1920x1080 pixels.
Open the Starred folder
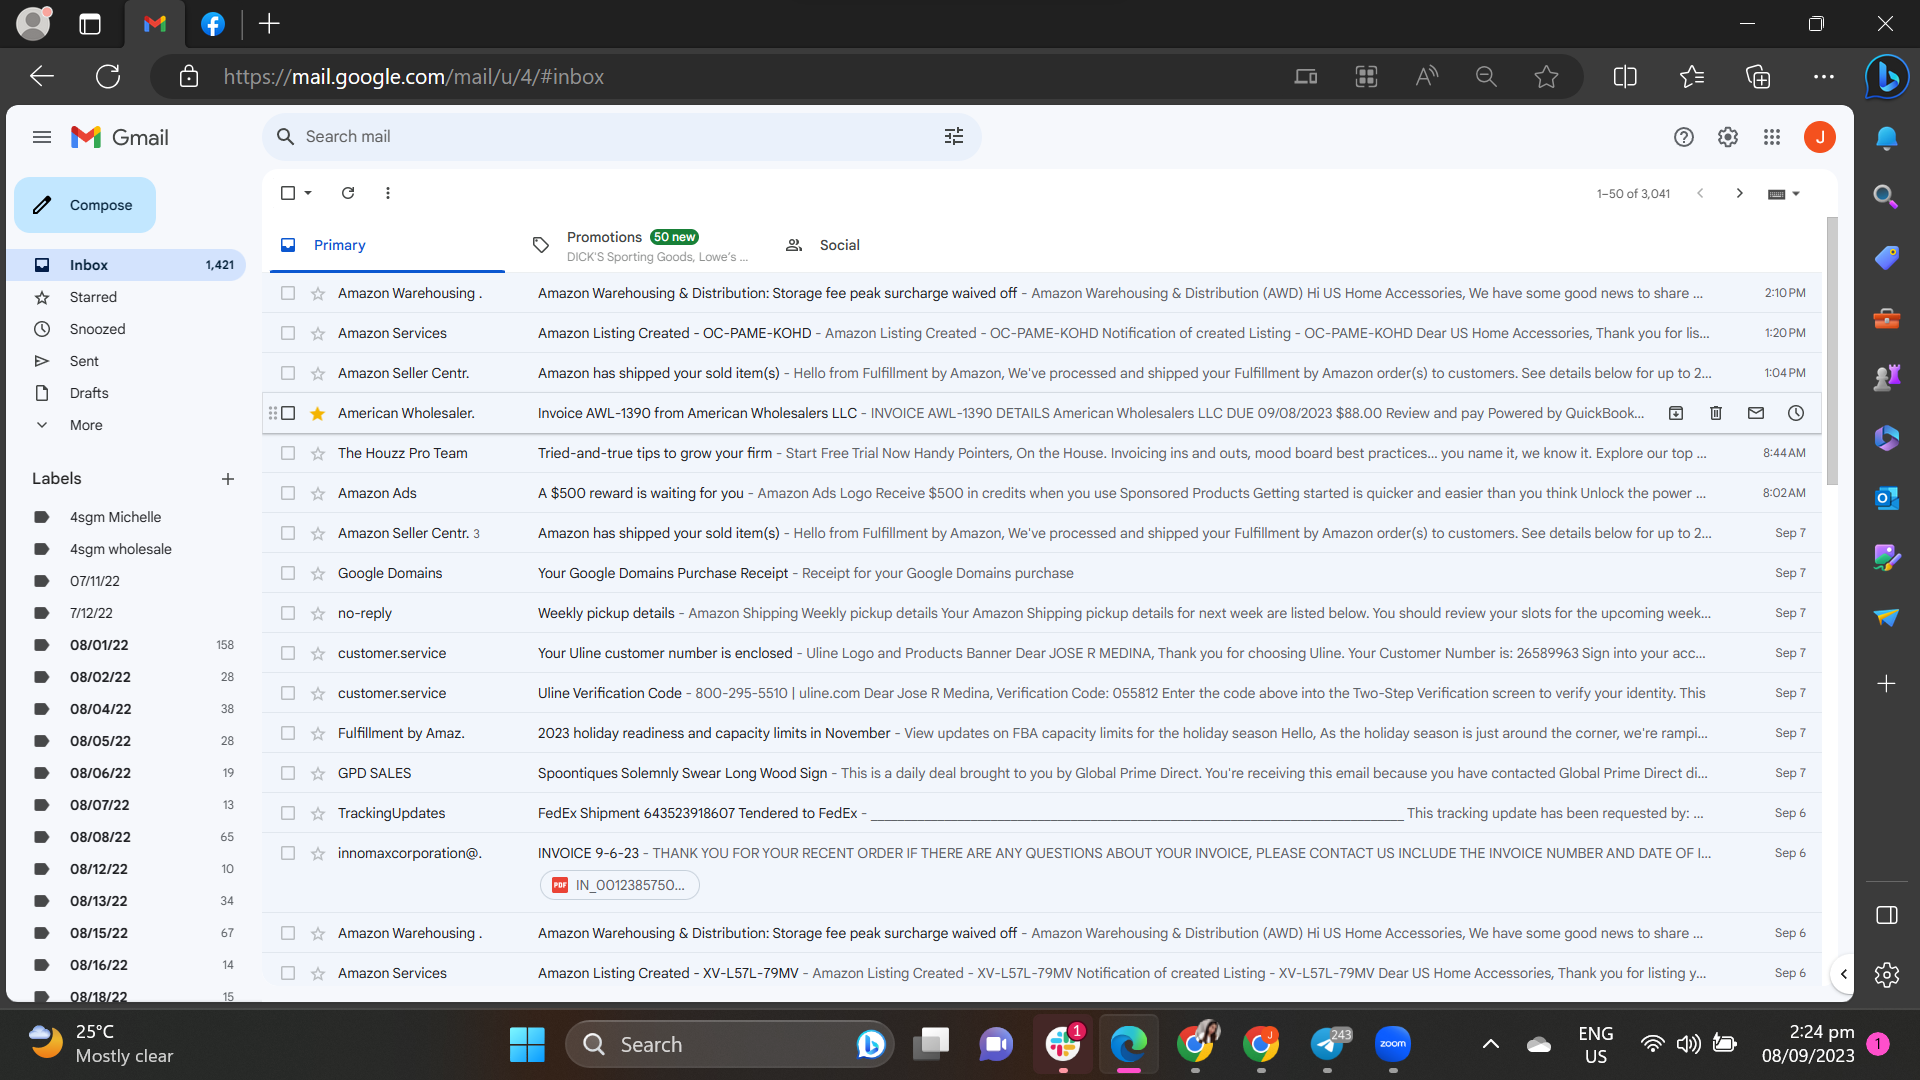pyautogui.click(x=93, y=297)
